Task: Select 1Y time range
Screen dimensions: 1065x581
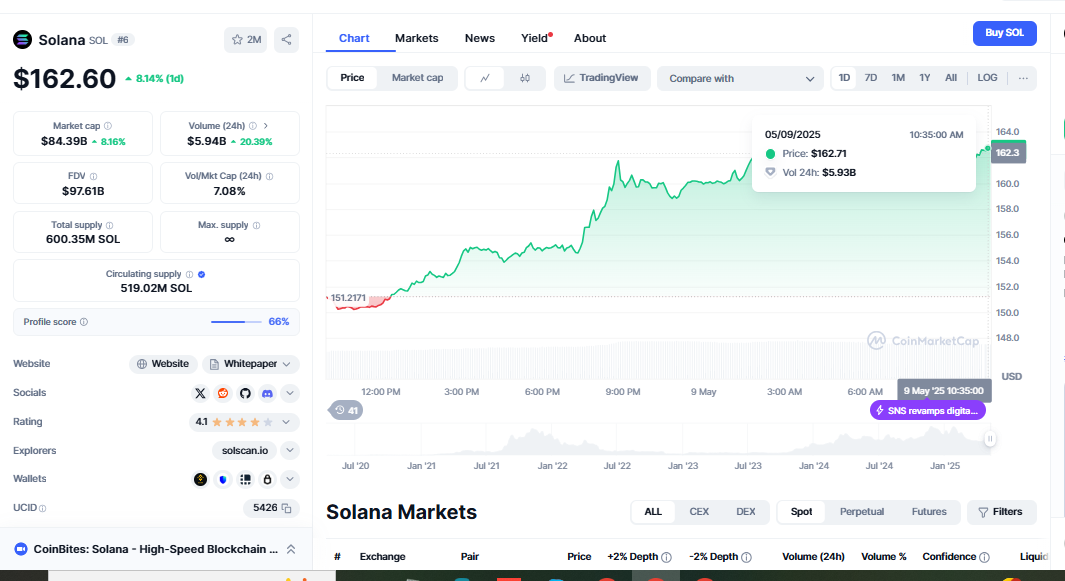Action: (924, 78)
